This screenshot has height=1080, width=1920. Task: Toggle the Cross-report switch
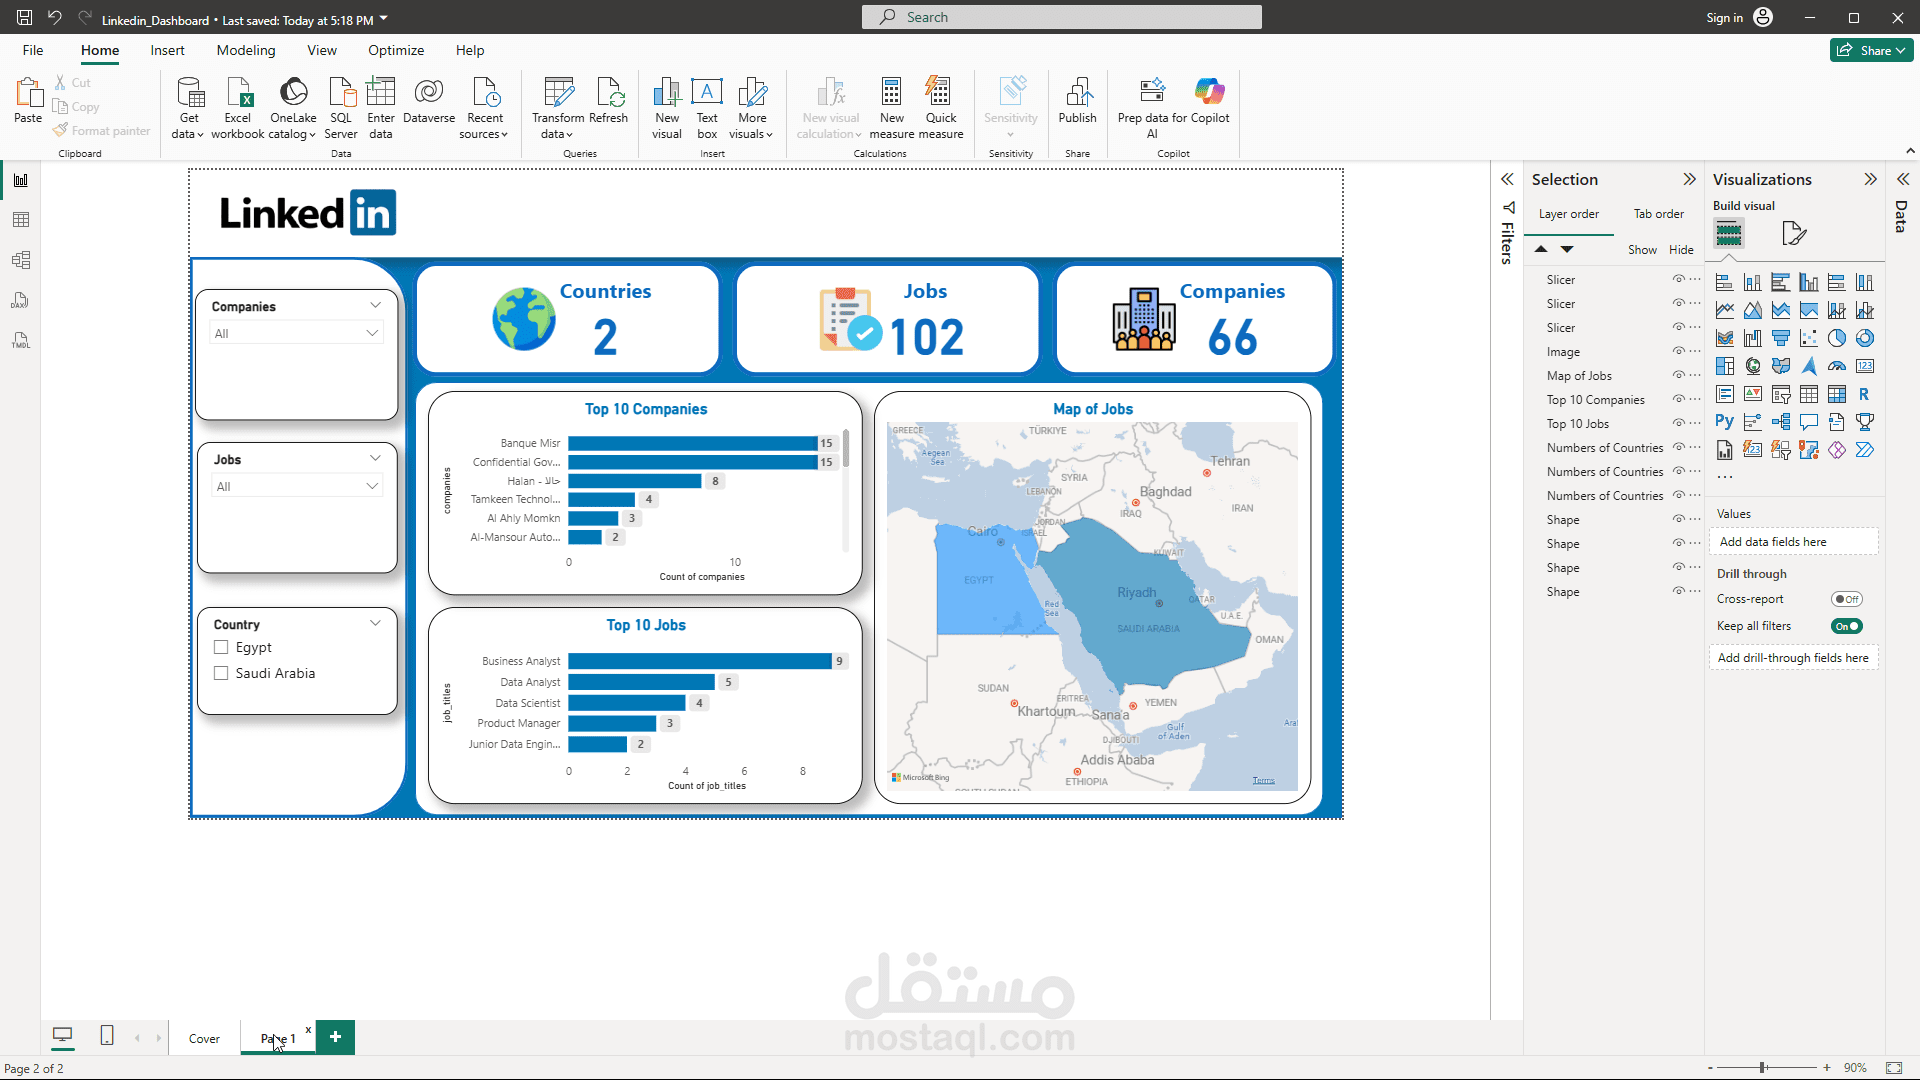coord(1847,600)
